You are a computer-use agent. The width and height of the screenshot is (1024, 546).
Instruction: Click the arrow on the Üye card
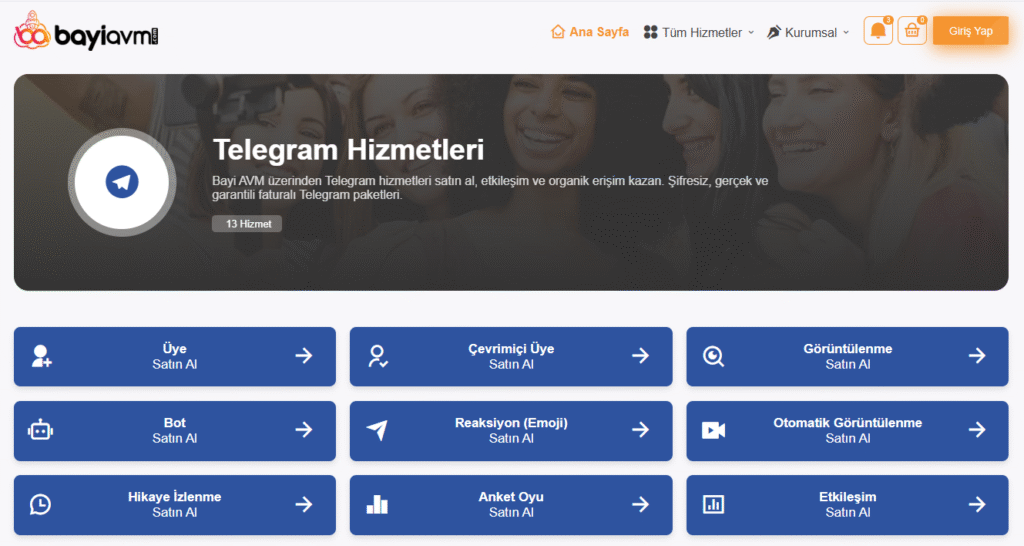(304, 356)
